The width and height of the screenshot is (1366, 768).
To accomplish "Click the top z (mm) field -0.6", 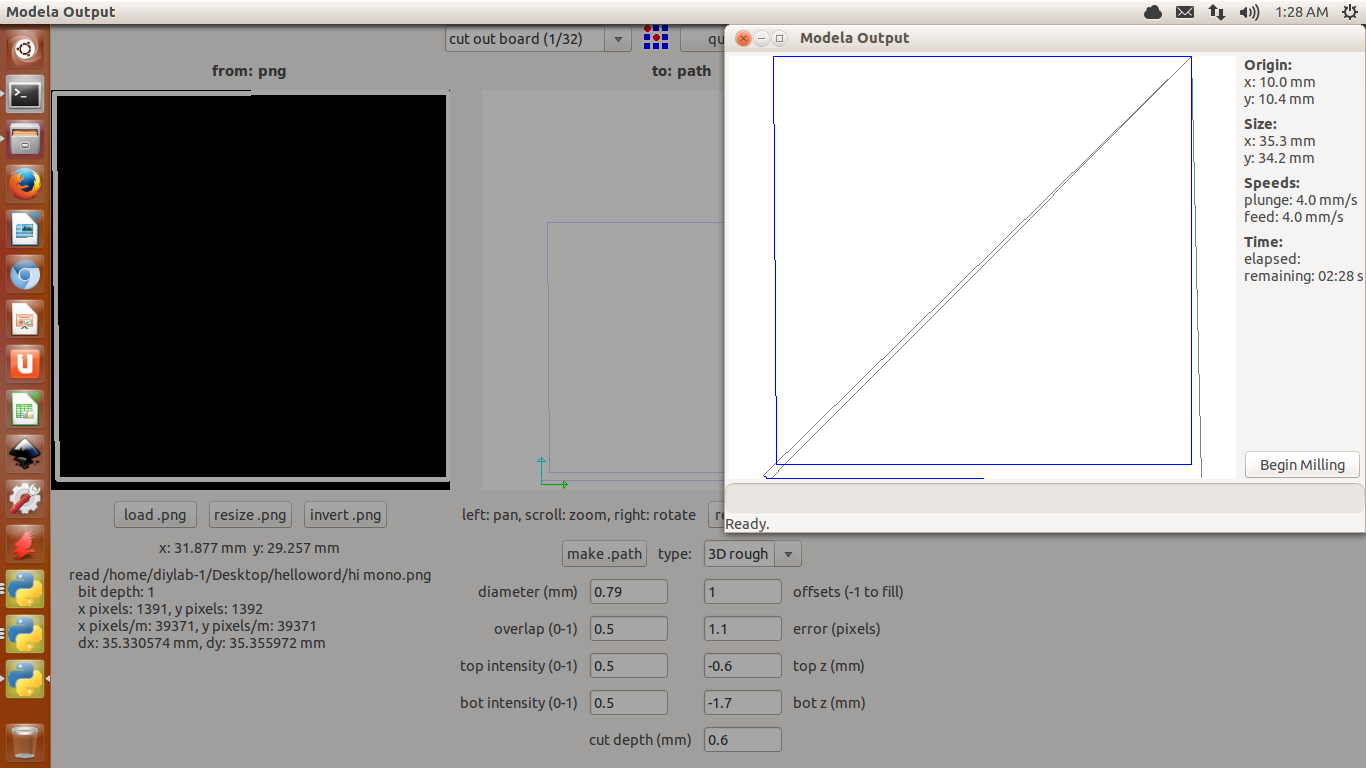I will (x=743, y=665).
